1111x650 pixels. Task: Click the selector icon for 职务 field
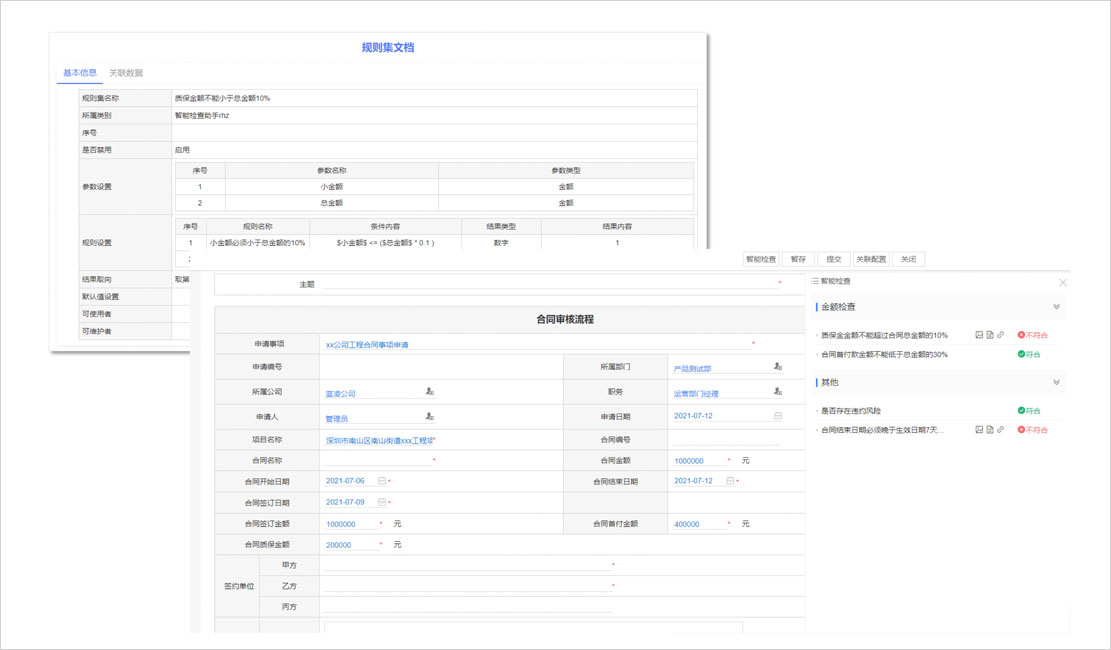pyautogui.click(x=778, y=393)
